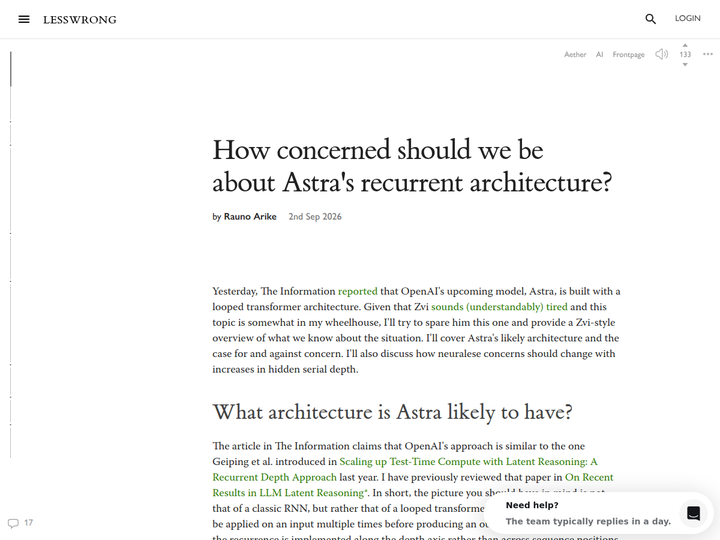Viewport: 720px width, 540px height.
Task: Open the search magnifier icon
Action: [650, 19]
